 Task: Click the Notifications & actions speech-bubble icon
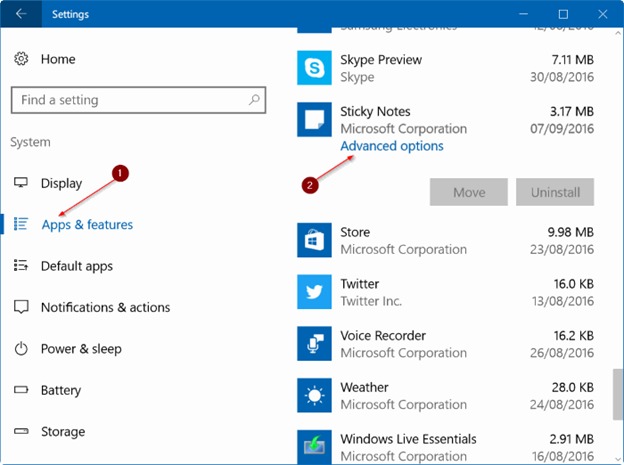pyautogui.click(x=21, y=307)
